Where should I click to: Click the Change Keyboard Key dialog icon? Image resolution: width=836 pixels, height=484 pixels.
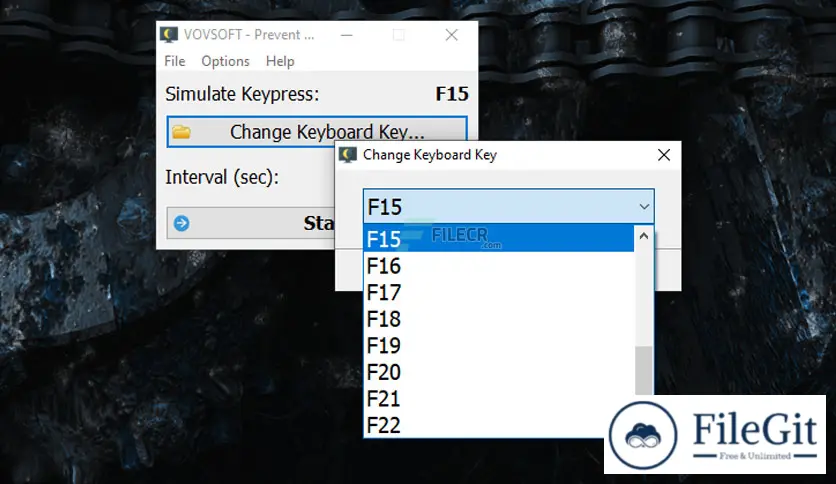348,155
